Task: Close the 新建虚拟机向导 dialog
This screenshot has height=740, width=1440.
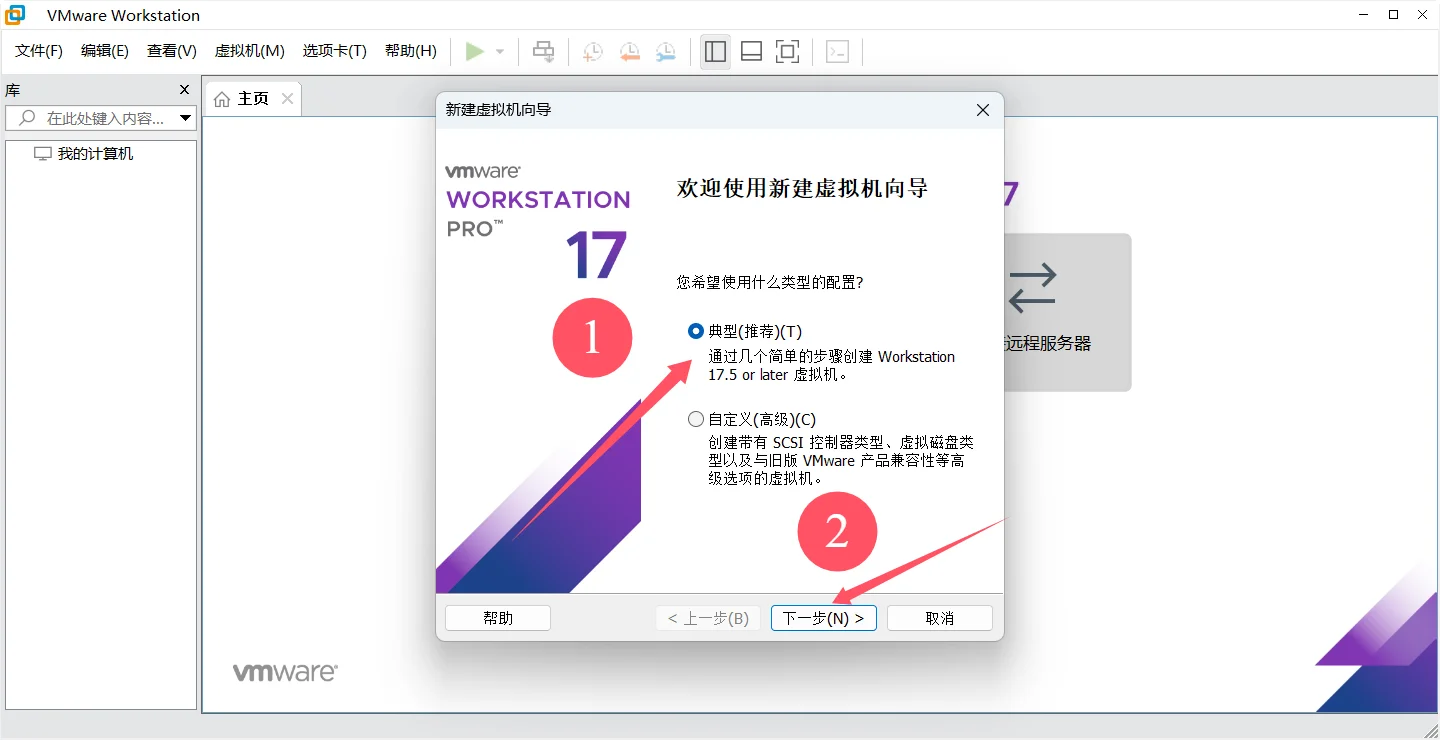Action: pos(983,110)
